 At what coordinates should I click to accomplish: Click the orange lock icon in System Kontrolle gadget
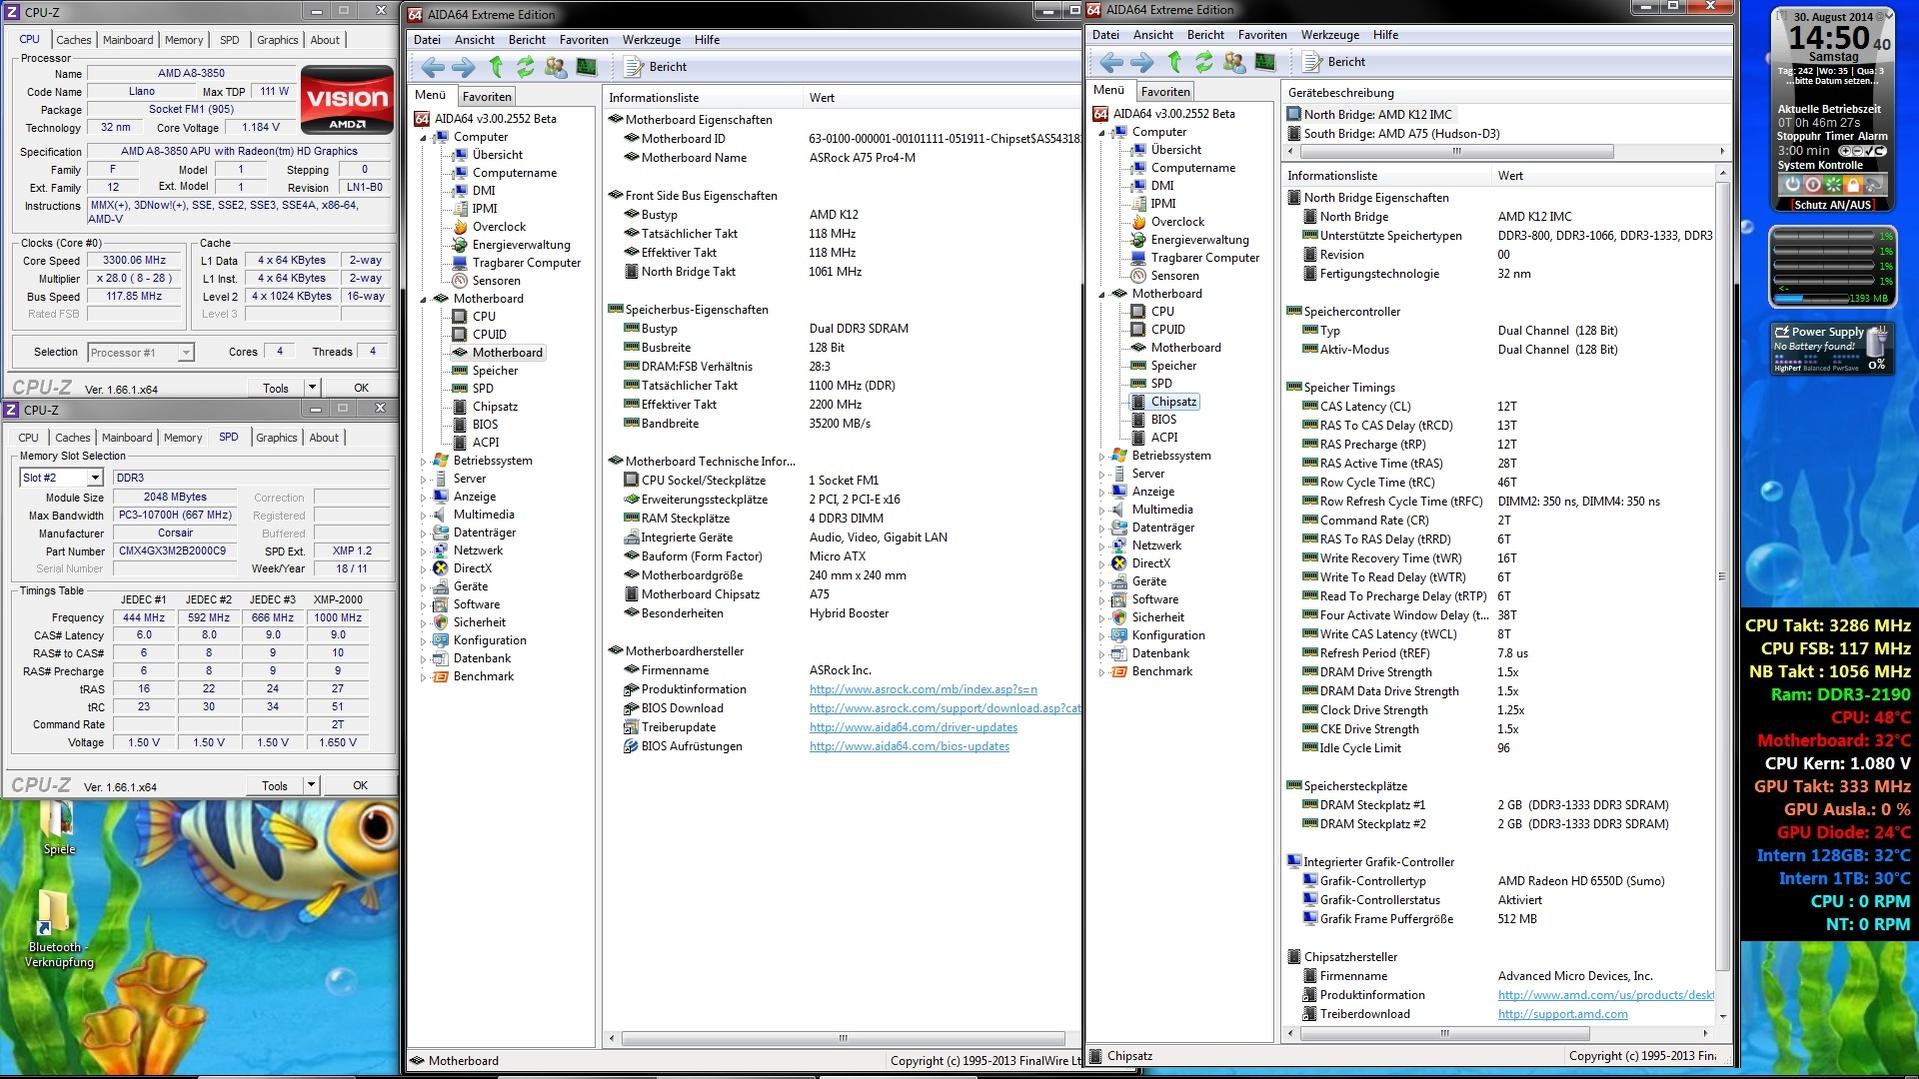[x=1853, y=185]
